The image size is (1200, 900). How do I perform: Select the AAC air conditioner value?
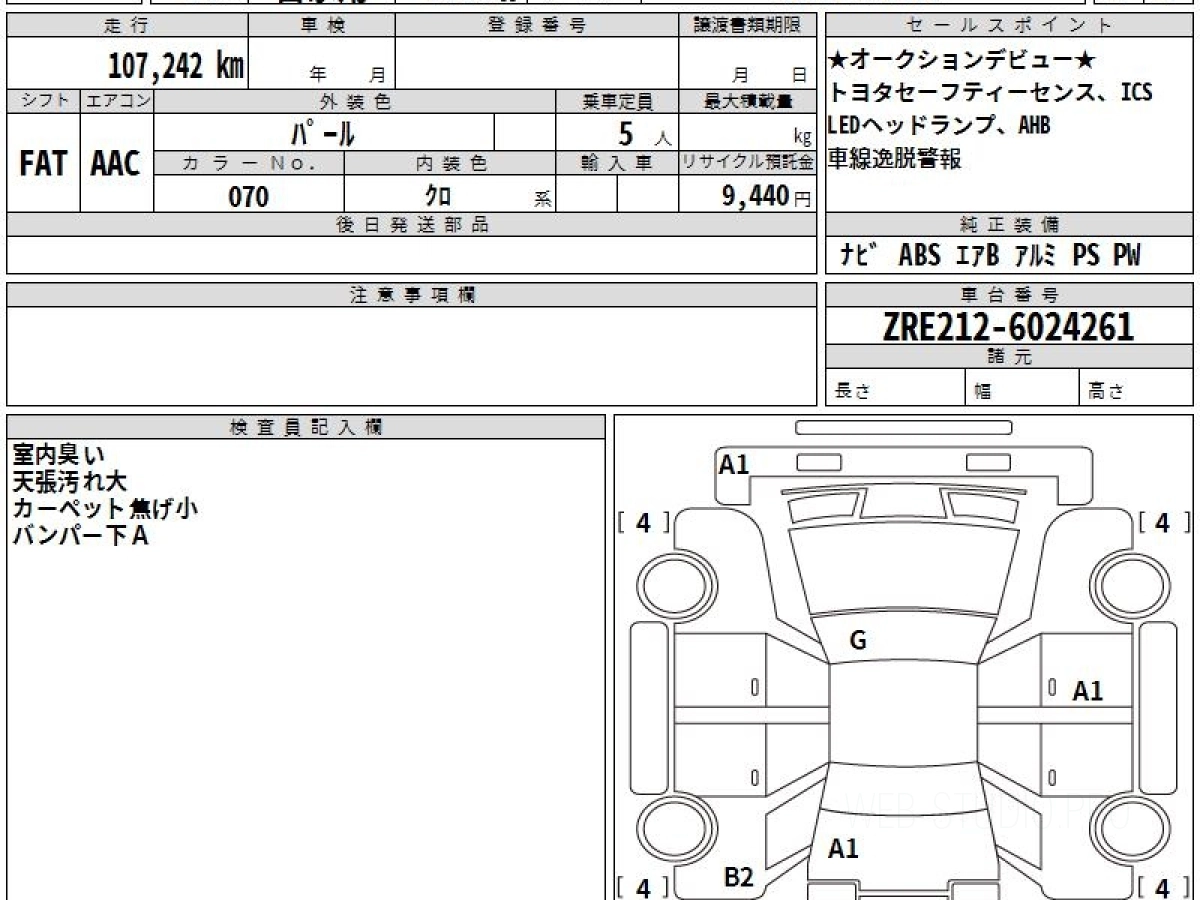[116, 163]
